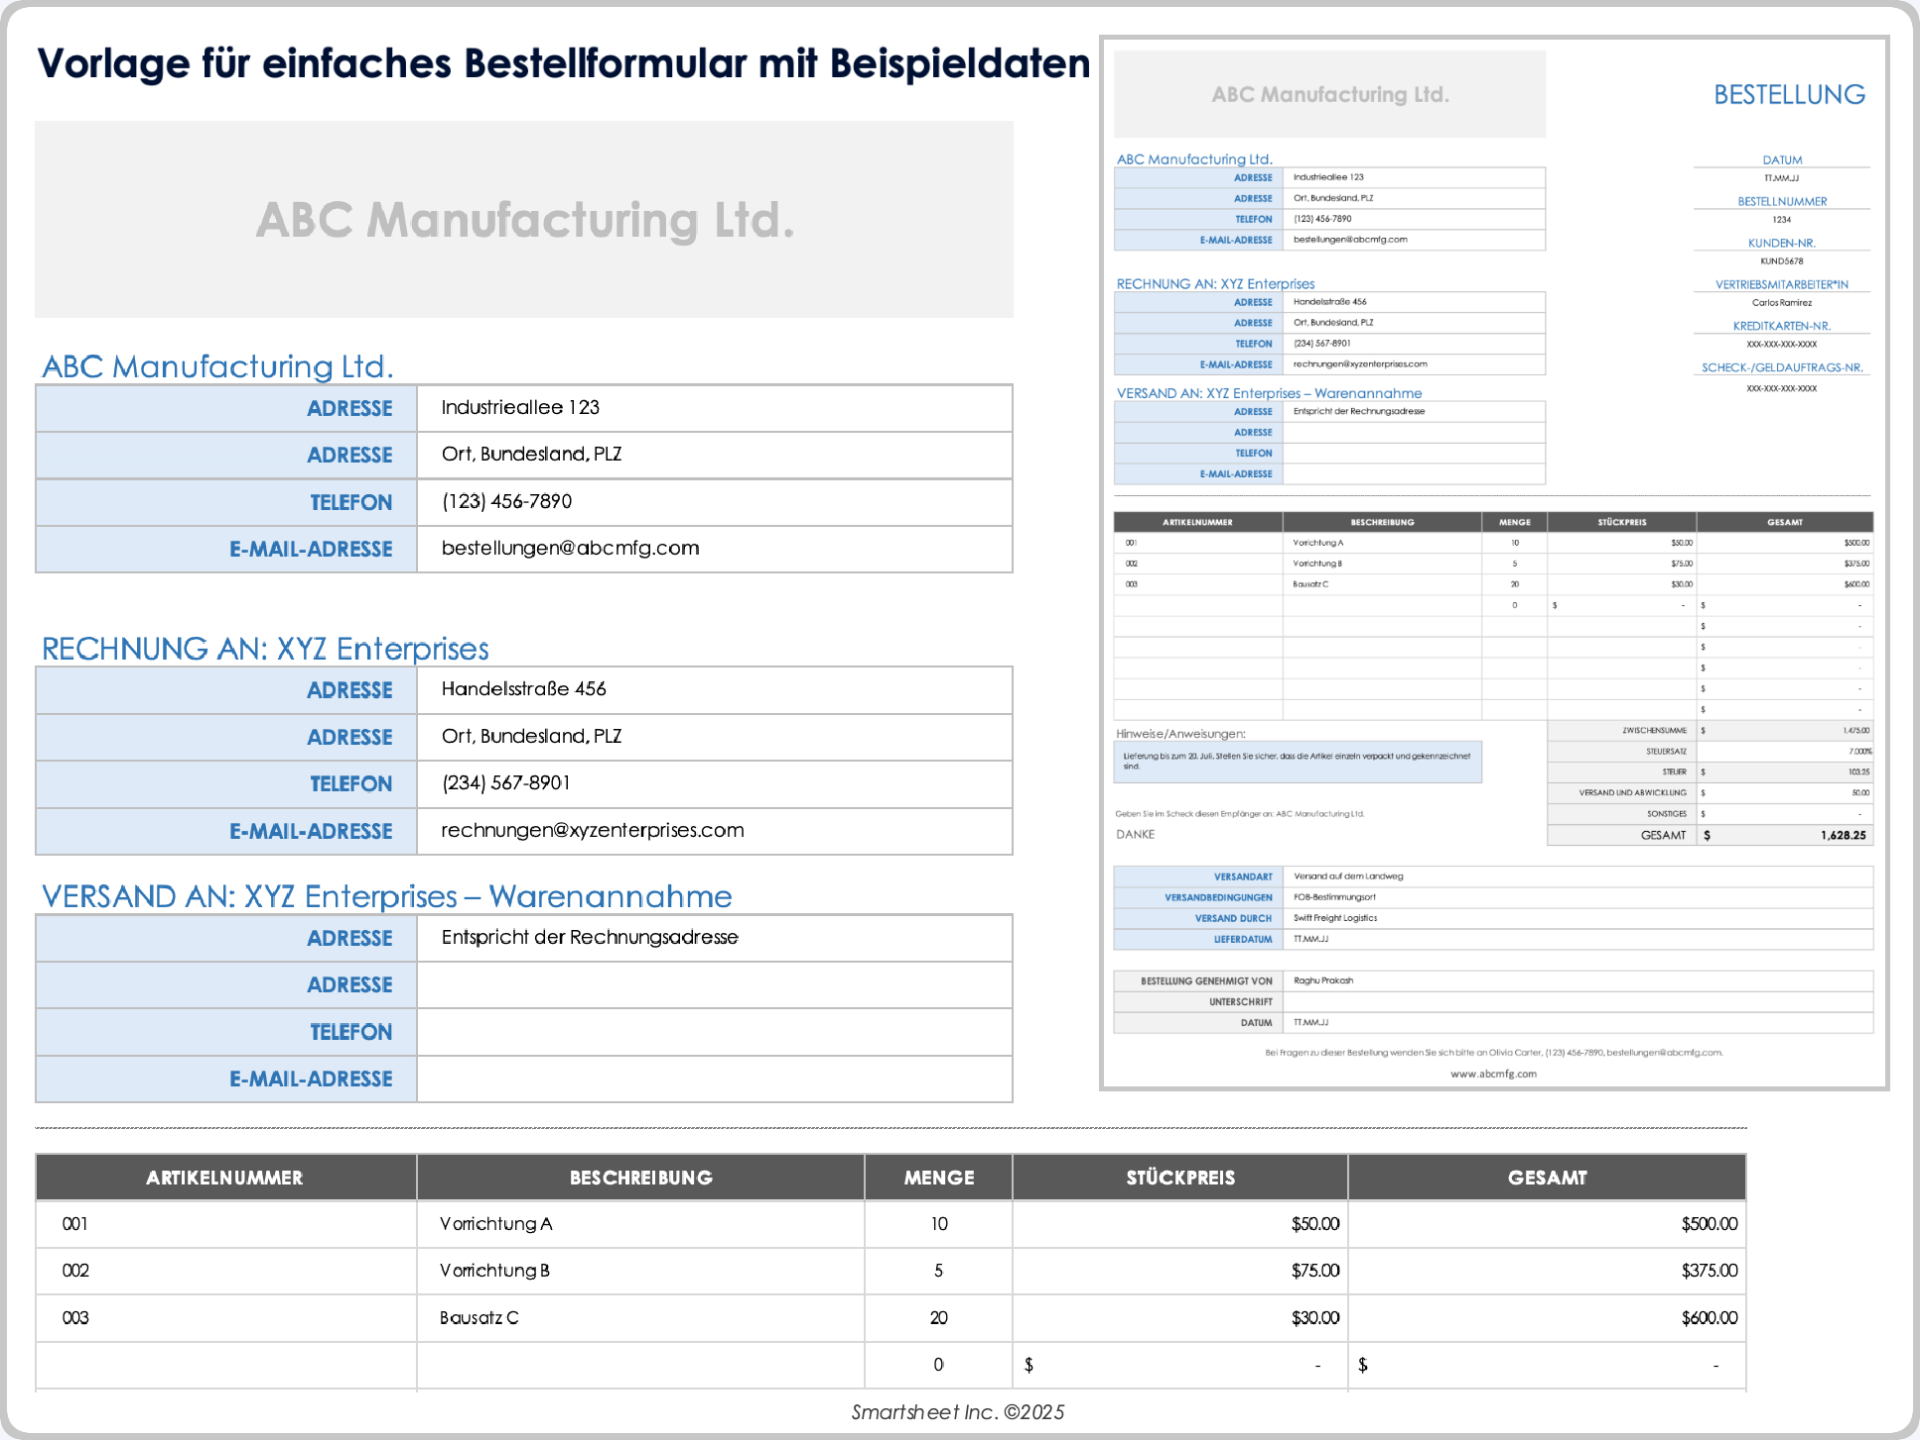Select the large total cell '$375.00'
The width and height of the screenshot is (1920, 1440).
tap(1547, 1271)
